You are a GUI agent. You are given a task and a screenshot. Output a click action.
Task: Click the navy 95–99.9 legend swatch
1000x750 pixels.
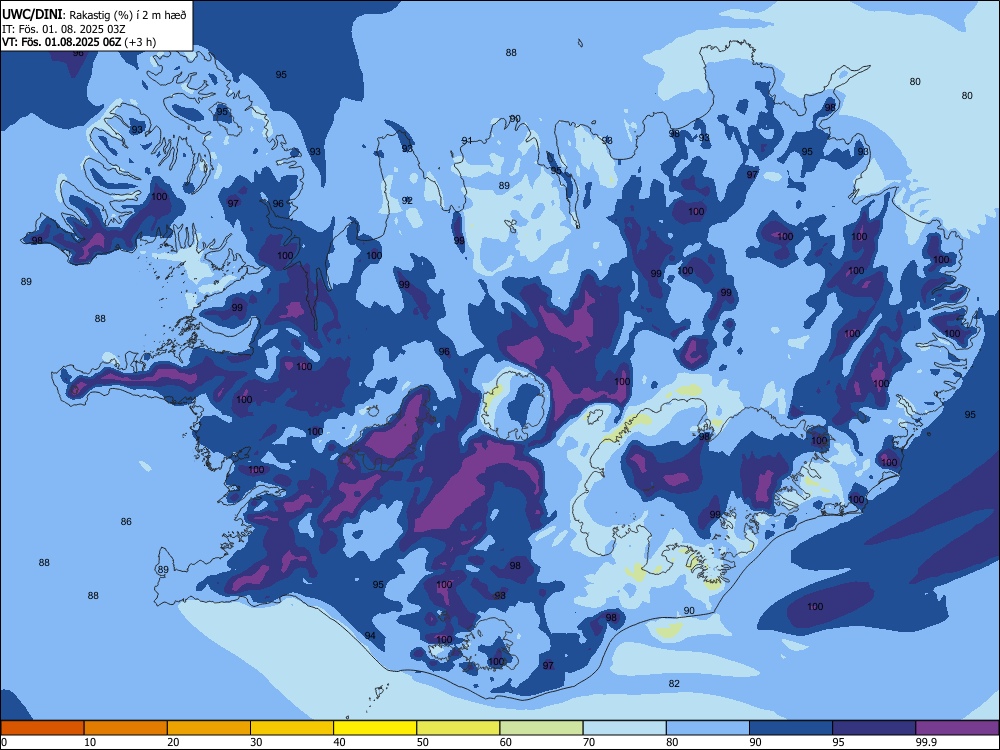pos(874,728)
